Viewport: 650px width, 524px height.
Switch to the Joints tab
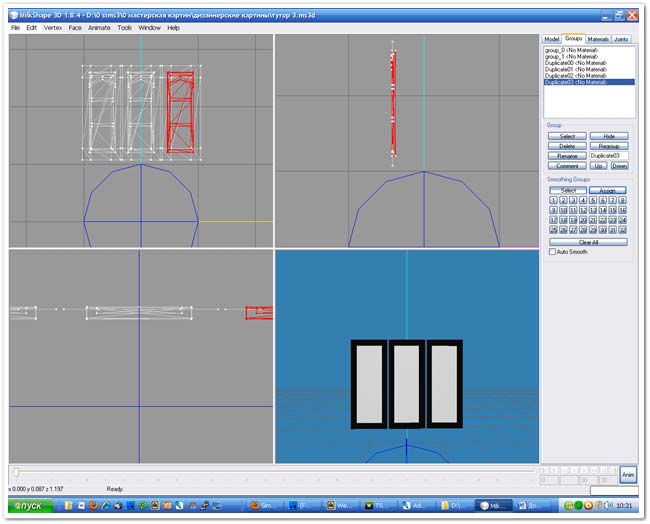(621, 39)
